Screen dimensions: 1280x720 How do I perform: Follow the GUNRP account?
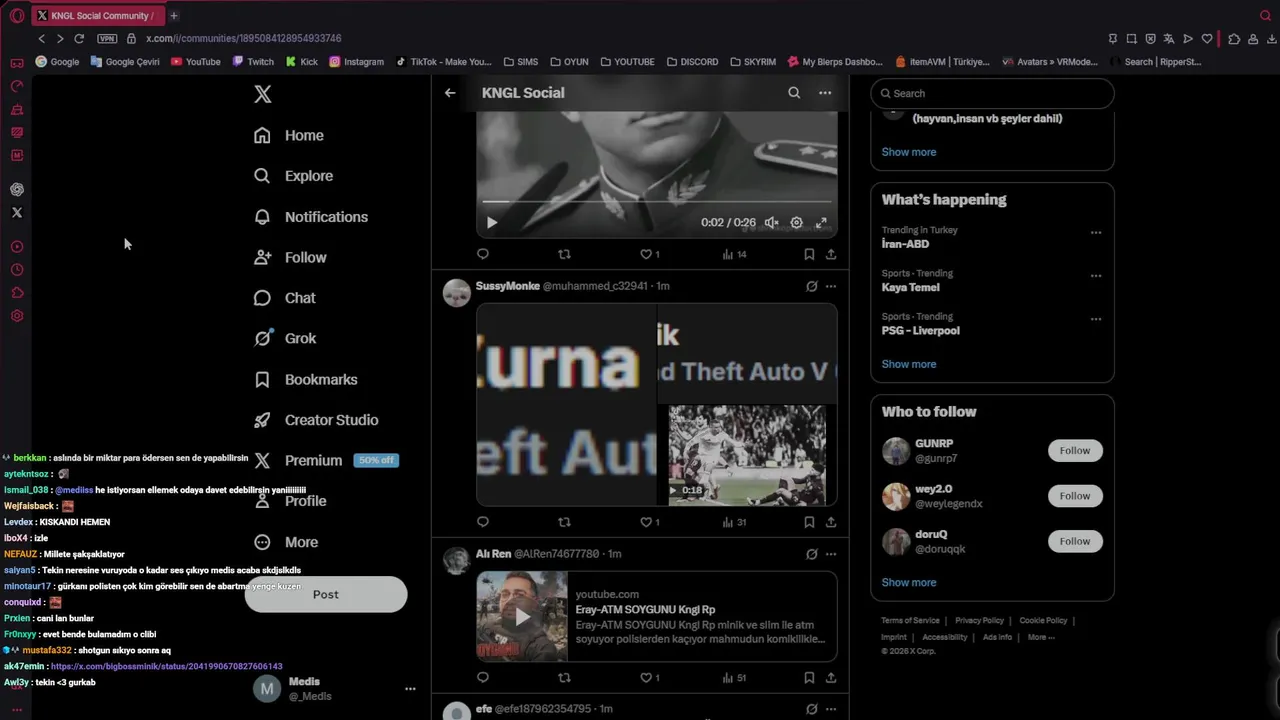coord(1075,451)
